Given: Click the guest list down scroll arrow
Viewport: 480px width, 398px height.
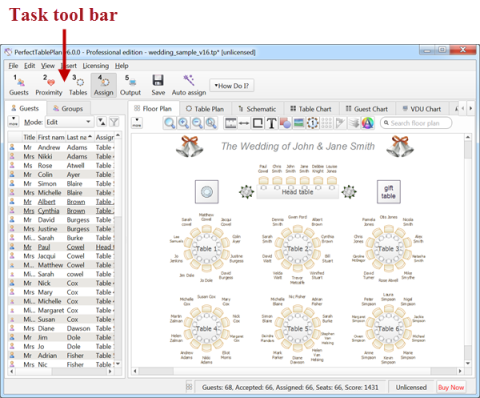Looking at the screenshot, I should (118, 364).
